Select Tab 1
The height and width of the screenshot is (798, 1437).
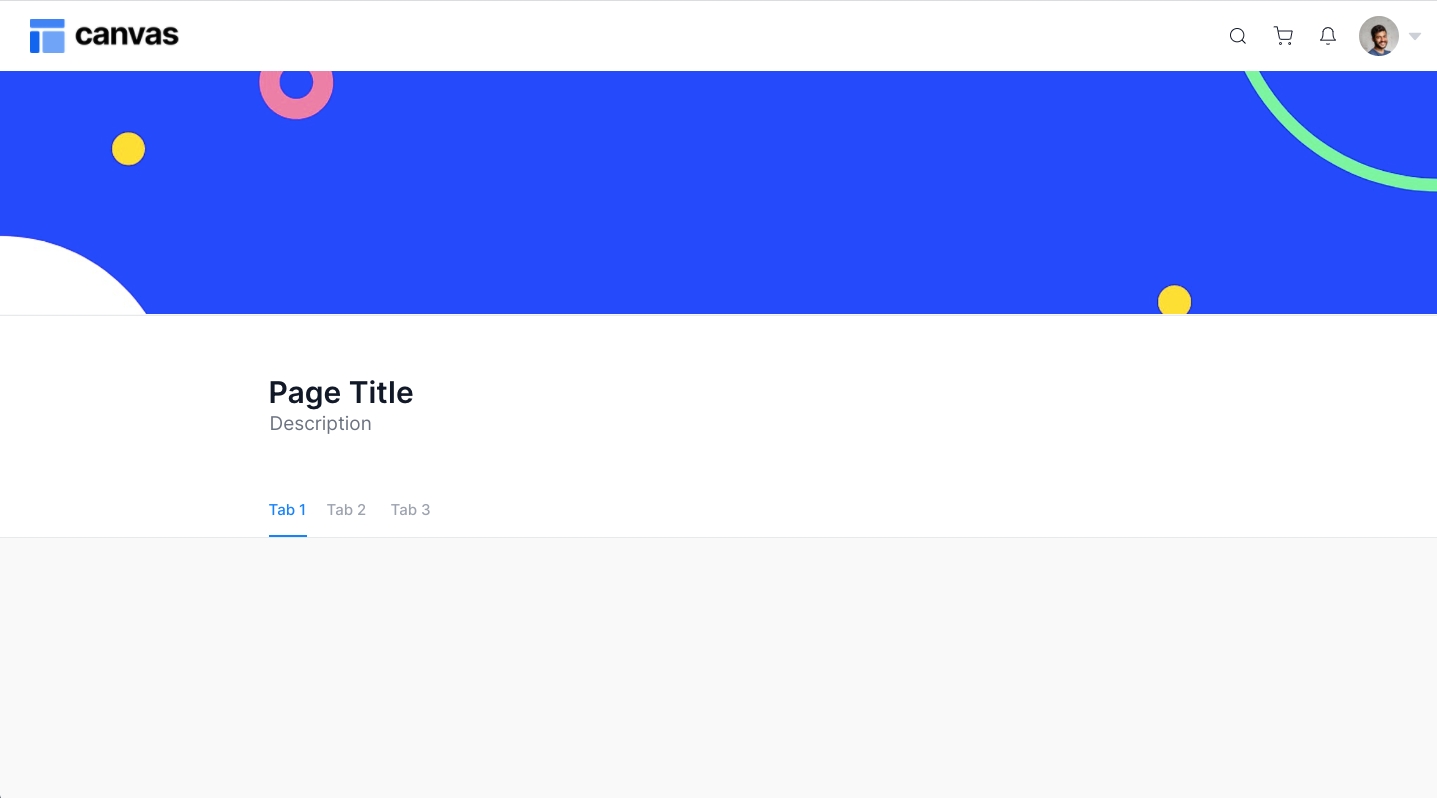click(287, 510)
